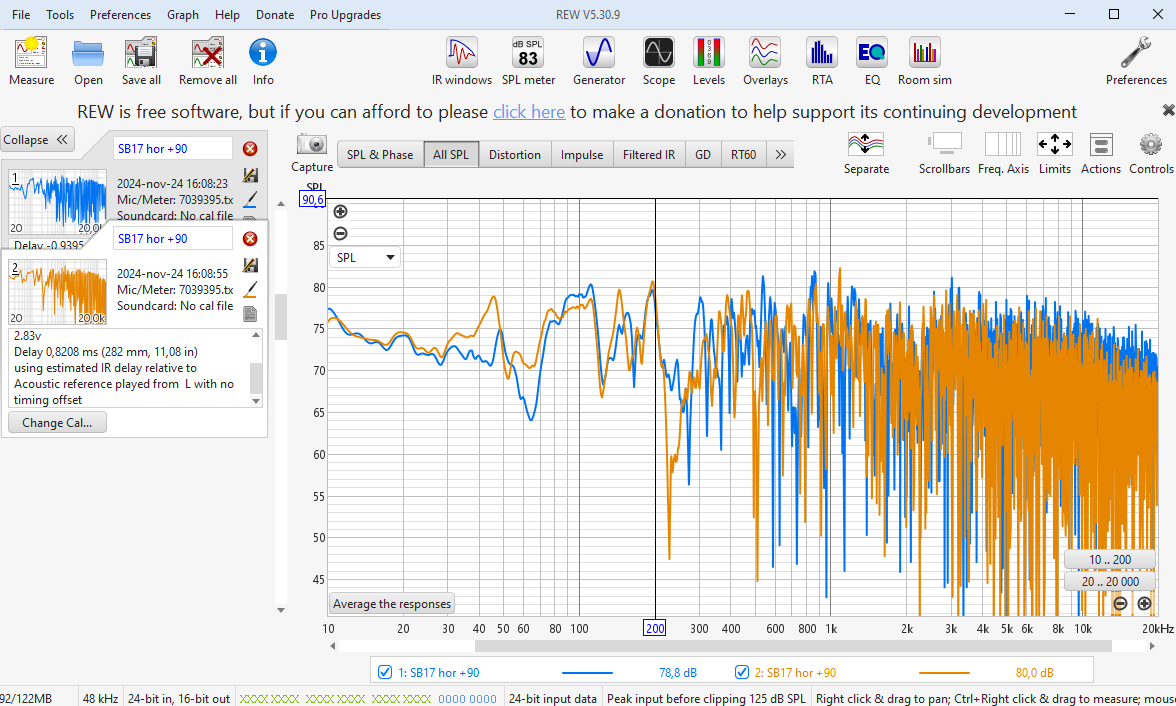The height and width of the screenshot is (706, 1176).
Task: Zoom out horizontally at graph corner
Action: coord(1120,603)
